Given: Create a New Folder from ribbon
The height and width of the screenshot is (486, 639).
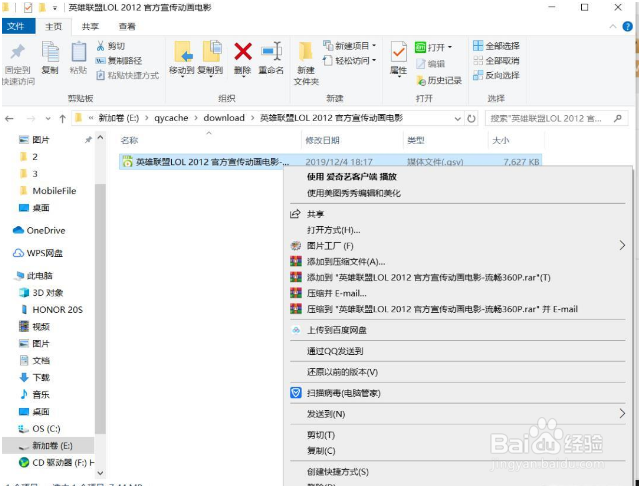Looking at the screenshot, I should (306, 64).
